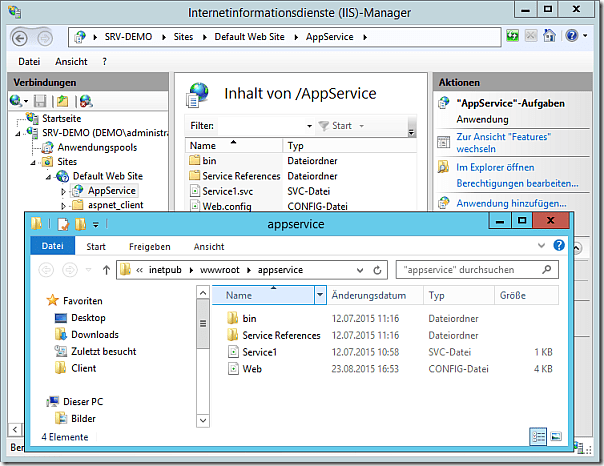
Task: Click Explorer help question mark icon
Action: point(559,245)
